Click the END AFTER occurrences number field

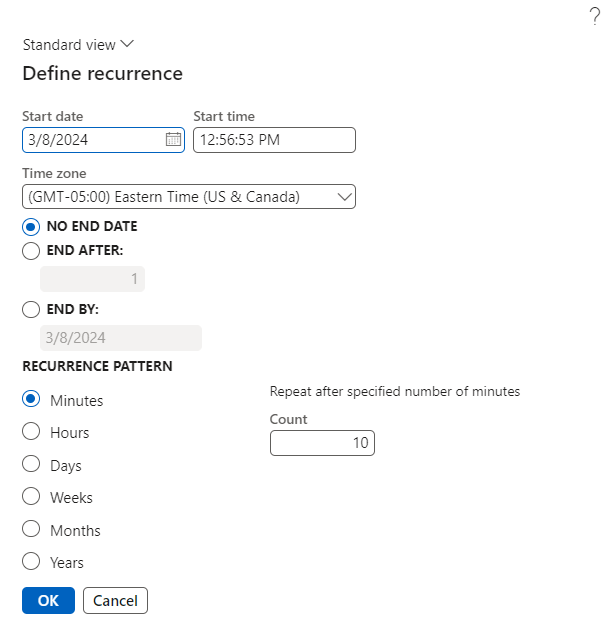92,279
